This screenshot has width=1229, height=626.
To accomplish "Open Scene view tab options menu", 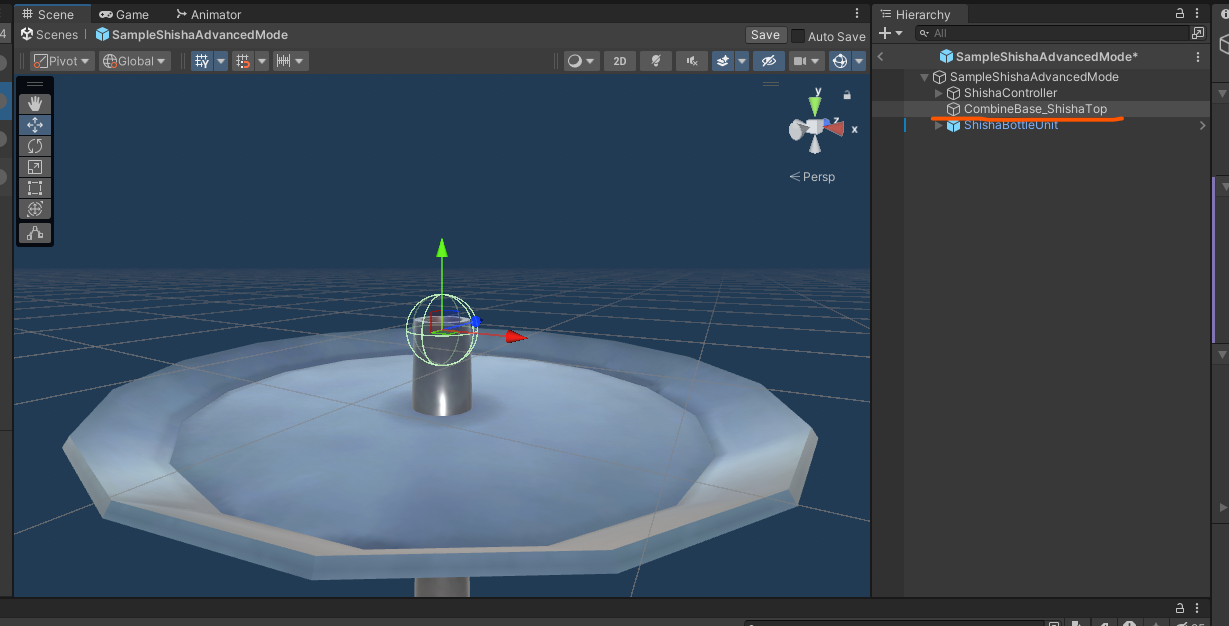I will pyautogui.click(x=857, y=14).
